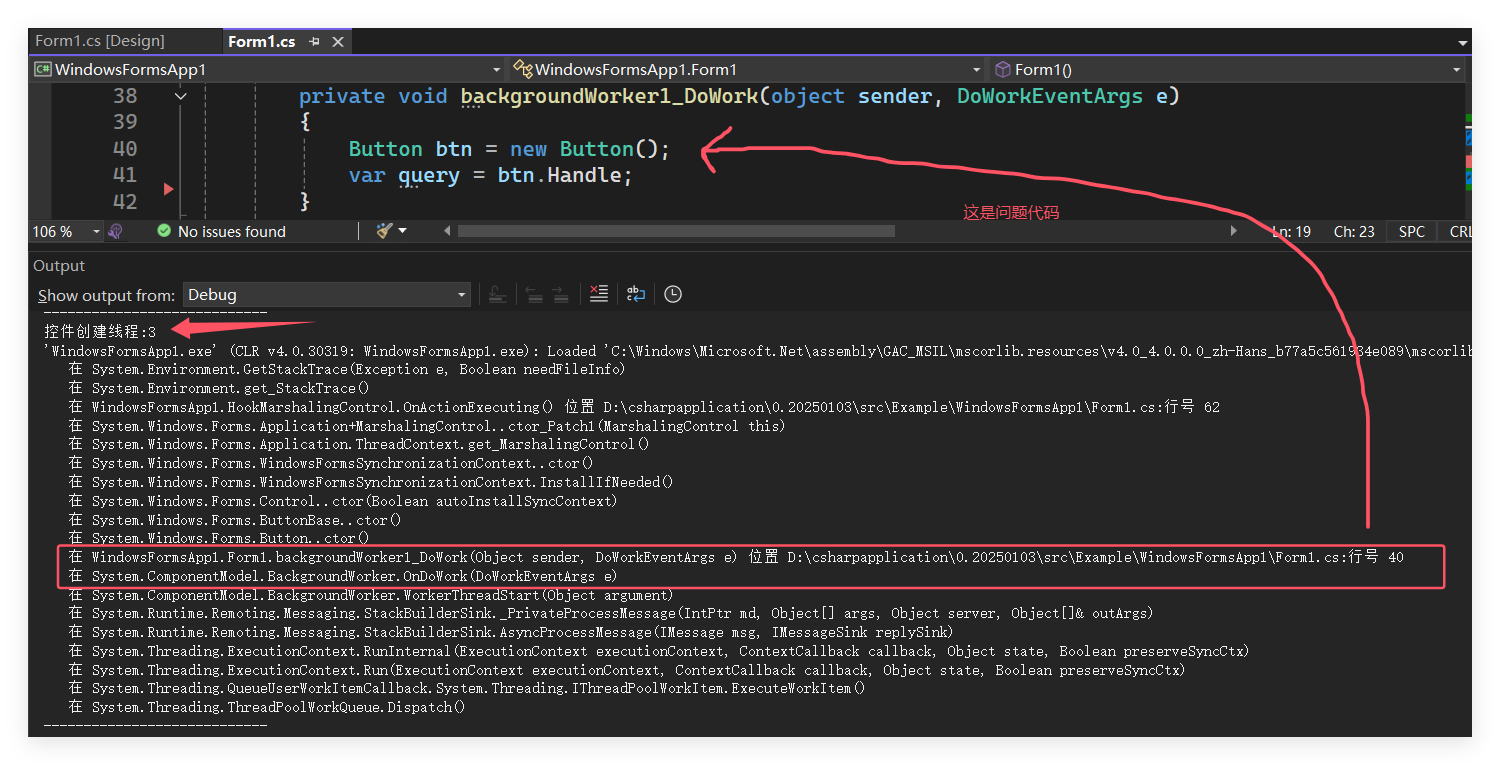The width and height of the screenshot is (1500, 765).
Task: Click the SPC indentation indicator
Action: [1411, 231]
